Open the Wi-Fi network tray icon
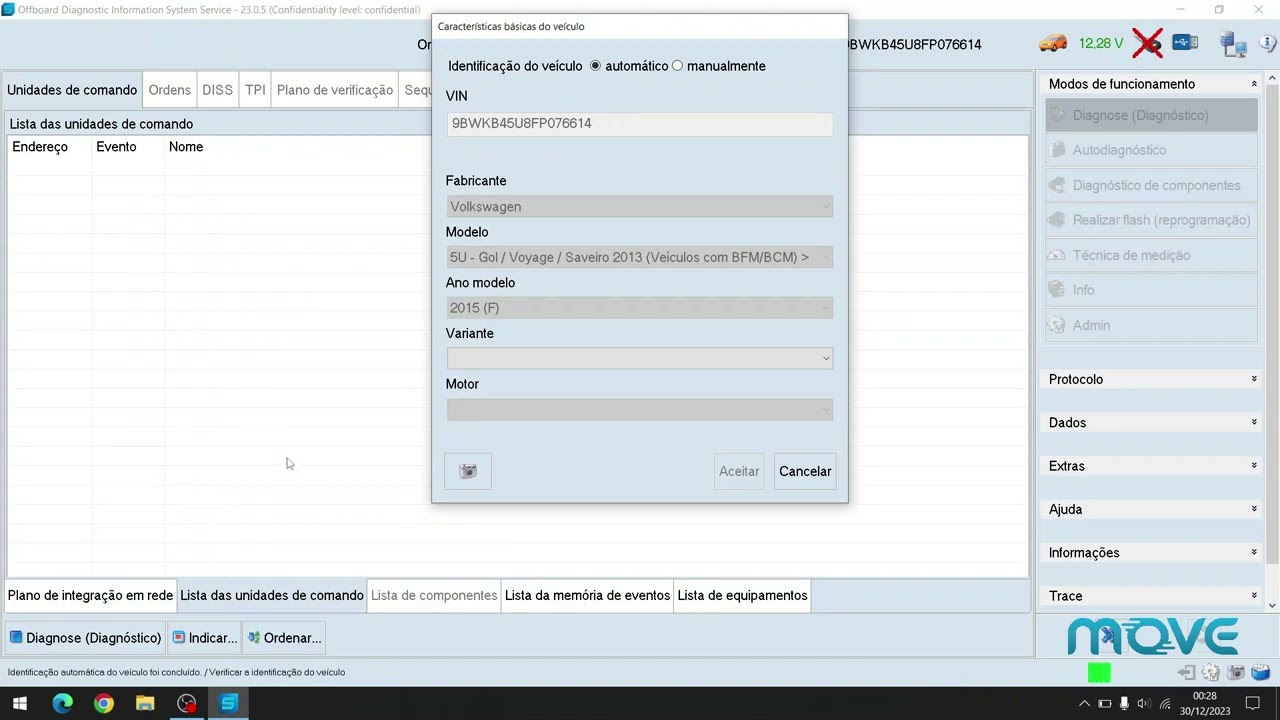Screen dimensions: 1280x720 1165,704
